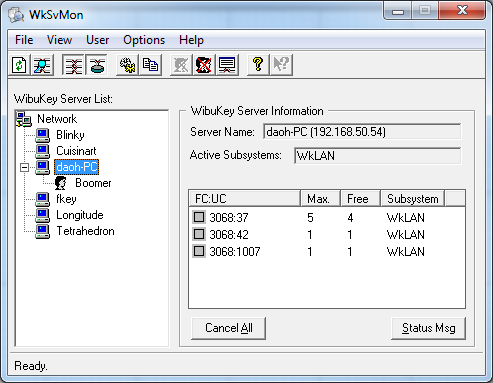The width and height of the screenshot is (493, 383).
Task: Open the Options menu
Action: 144,40
